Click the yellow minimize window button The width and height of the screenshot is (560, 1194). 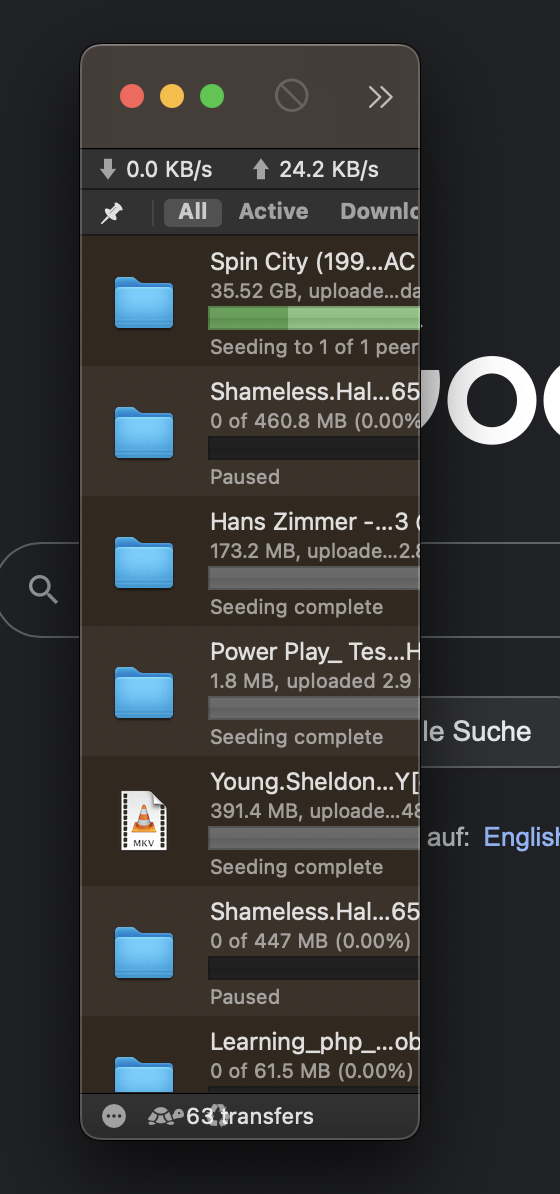(171, 97)
